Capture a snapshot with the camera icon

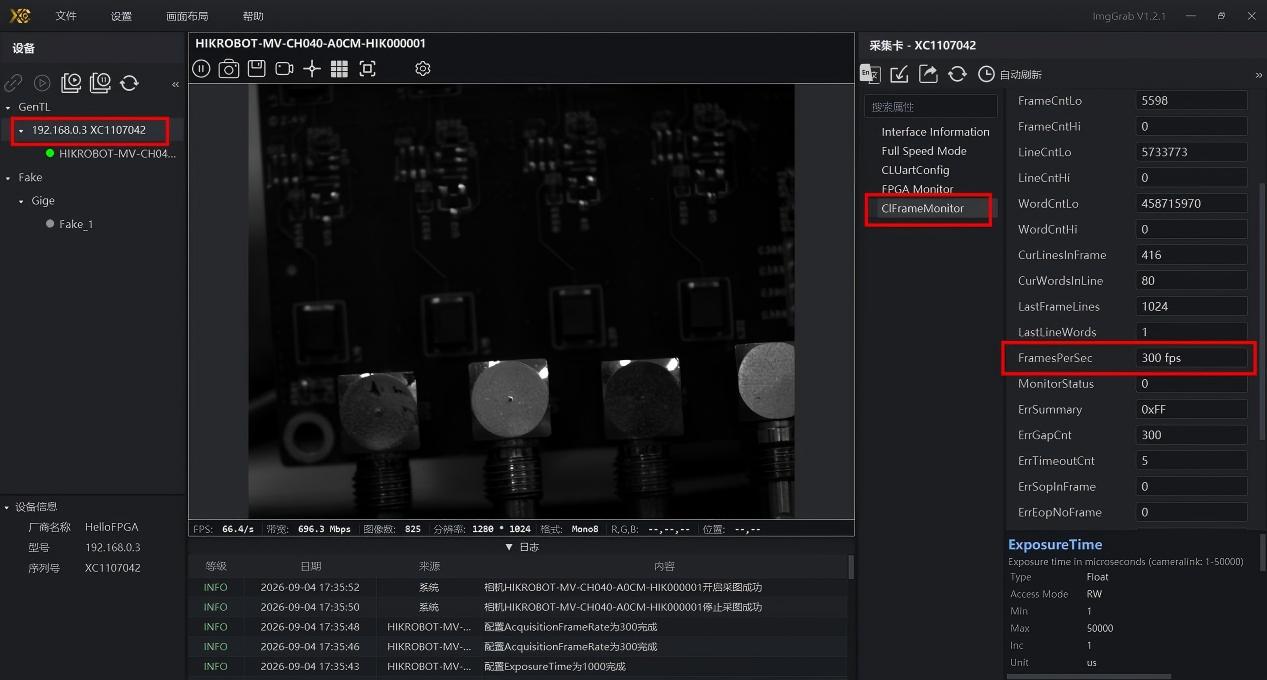[229, 68]
